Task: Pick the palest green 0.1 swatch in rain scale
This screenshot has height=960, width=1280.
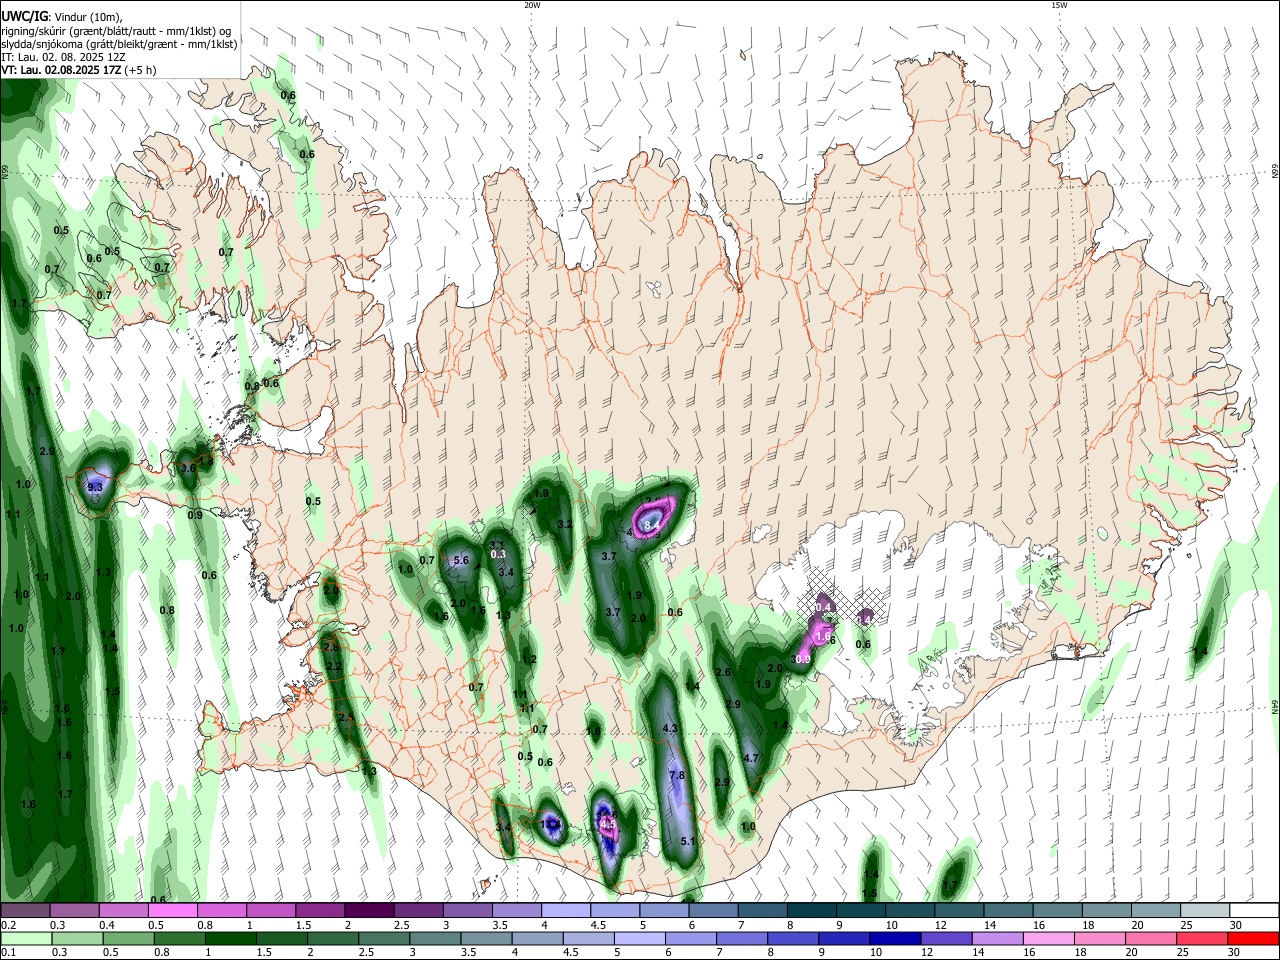Action: pyautogui.click(x=26, y=939)
